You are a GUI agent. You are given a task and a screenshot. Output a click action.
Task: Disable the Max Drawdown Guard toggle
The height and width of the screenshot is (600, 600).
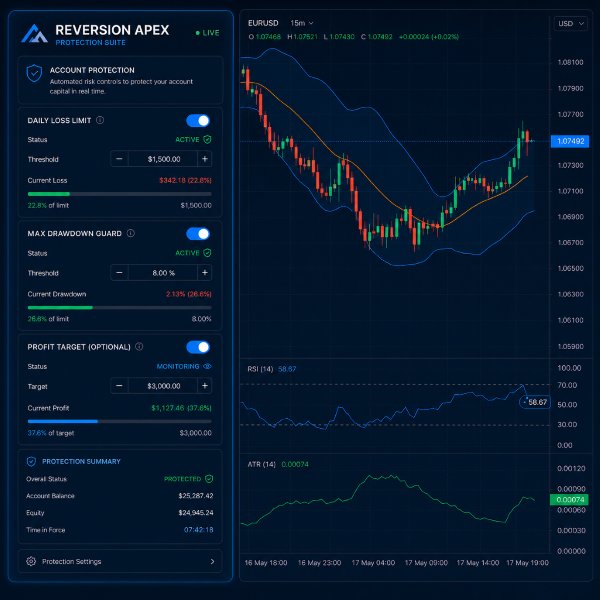(x=198, y=233)
